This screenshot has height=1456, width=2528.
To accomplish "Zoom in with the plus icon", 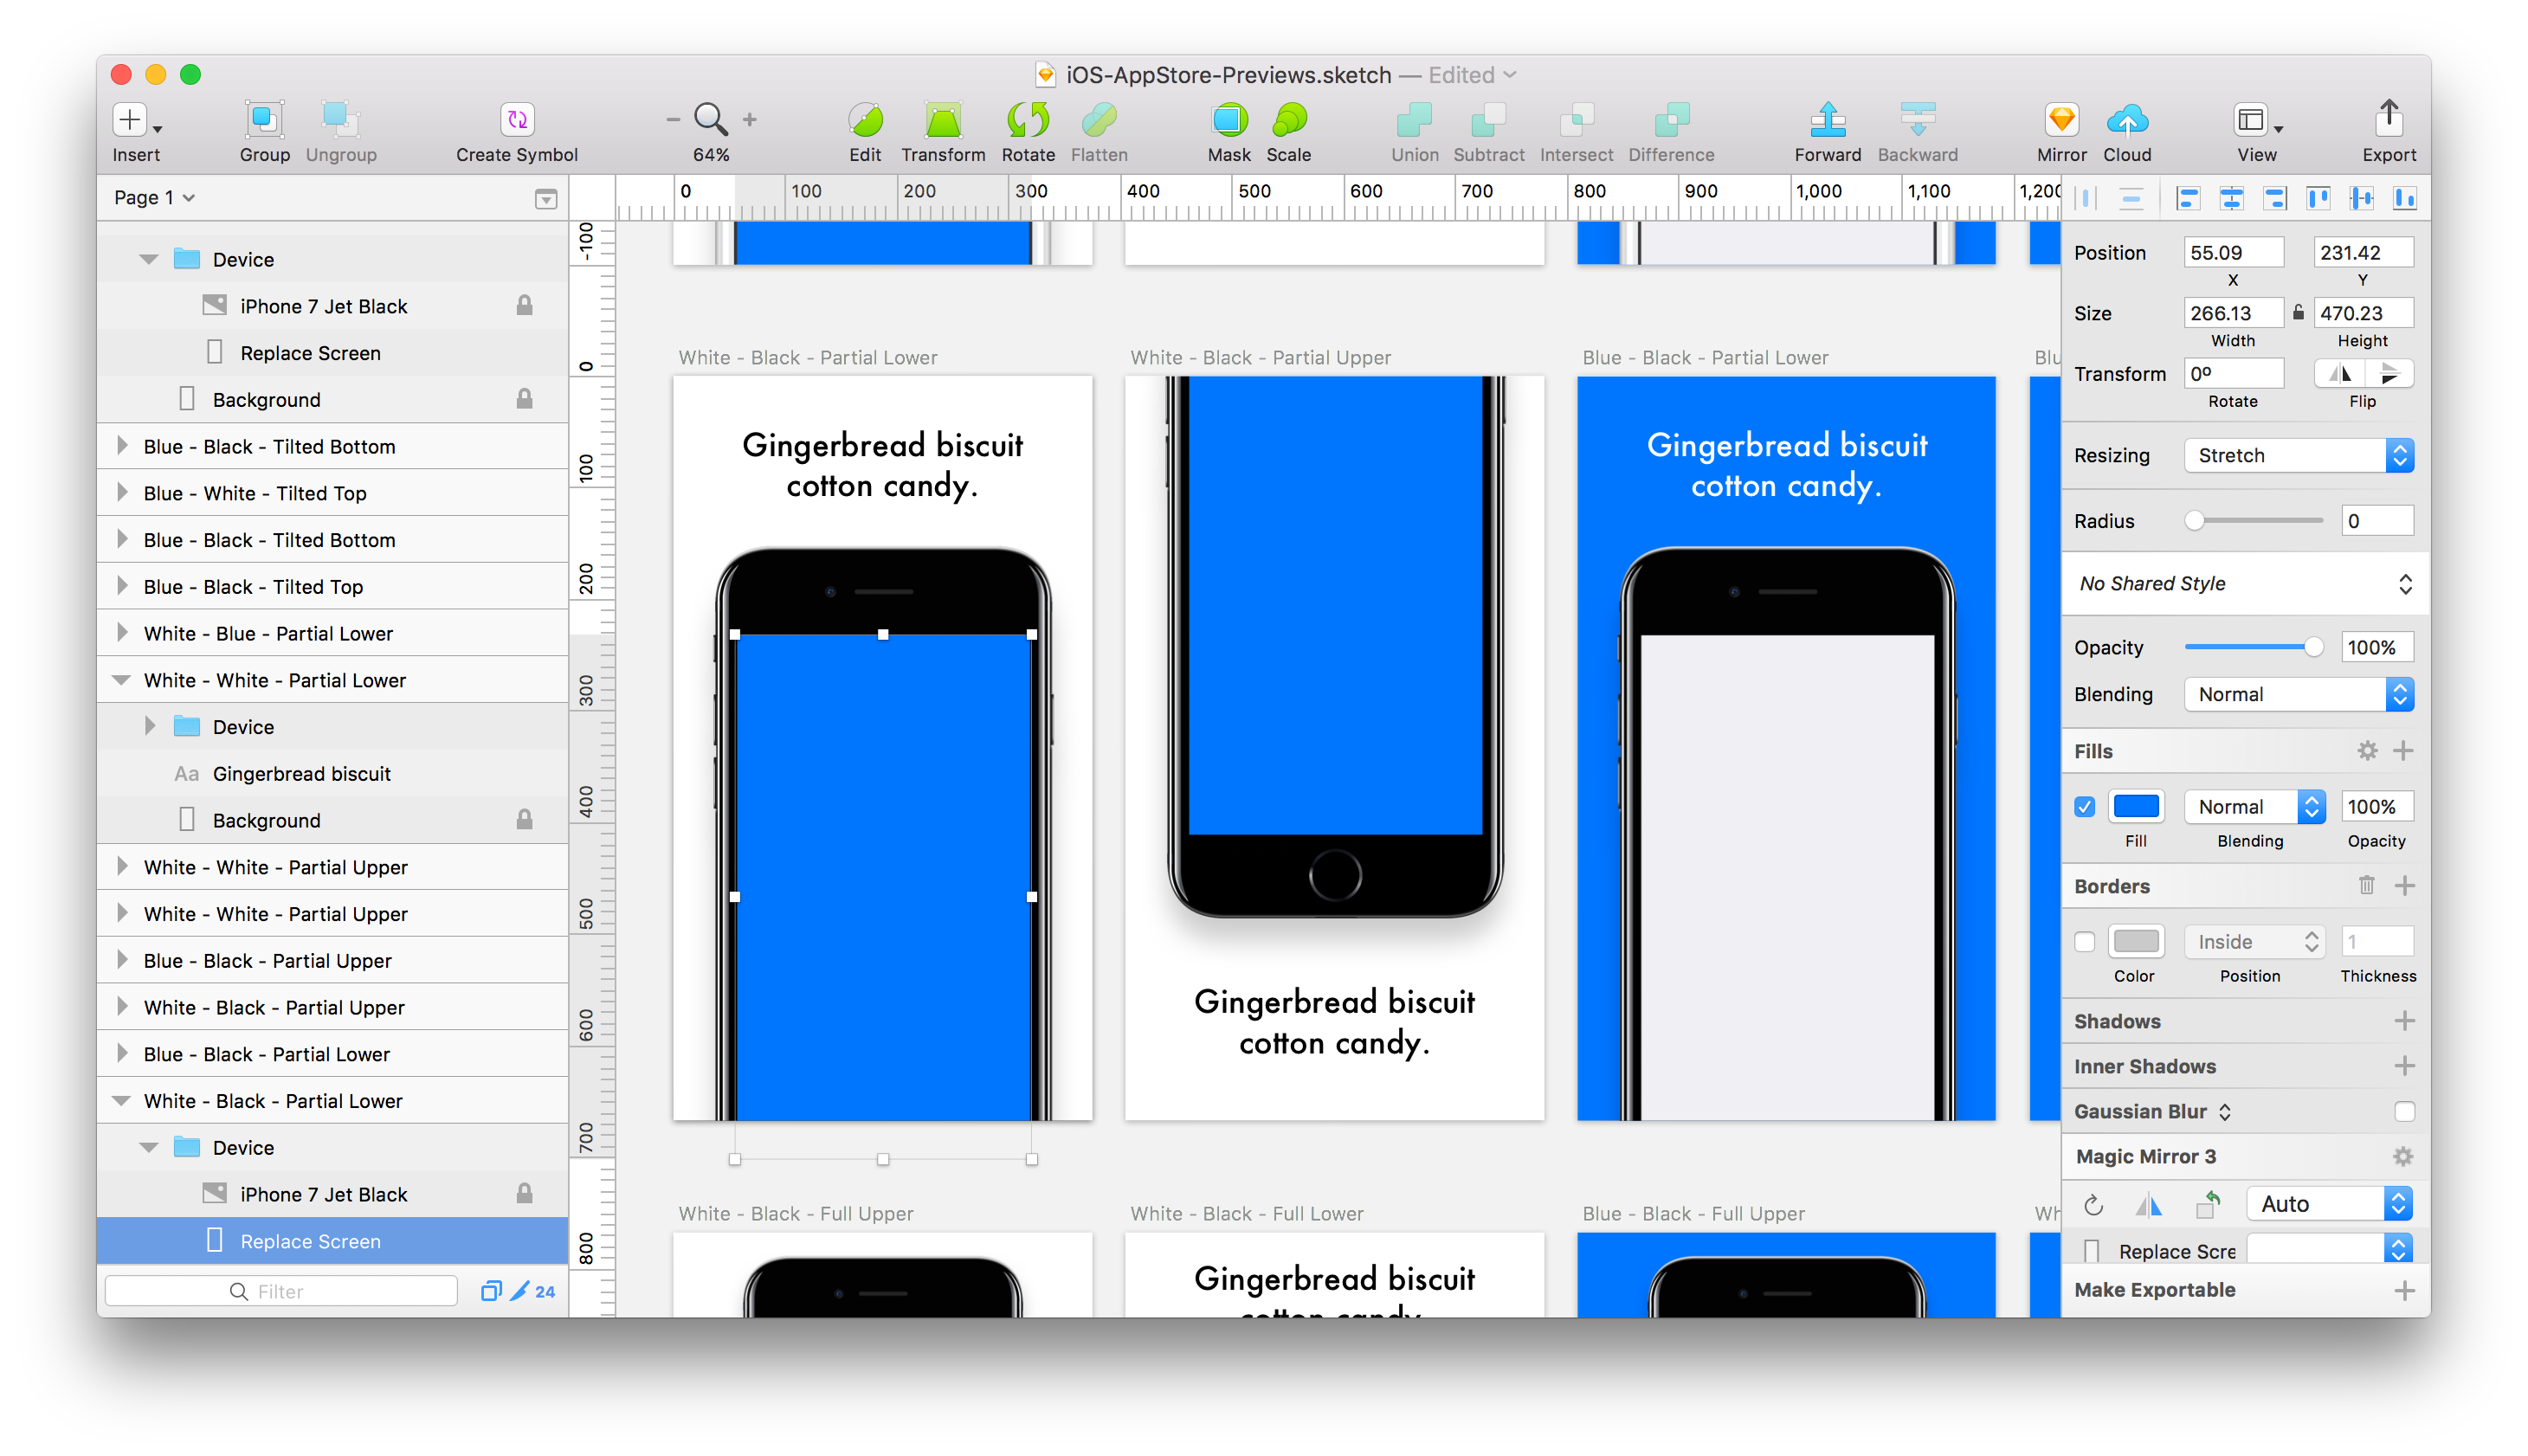I will coord(749,120).
